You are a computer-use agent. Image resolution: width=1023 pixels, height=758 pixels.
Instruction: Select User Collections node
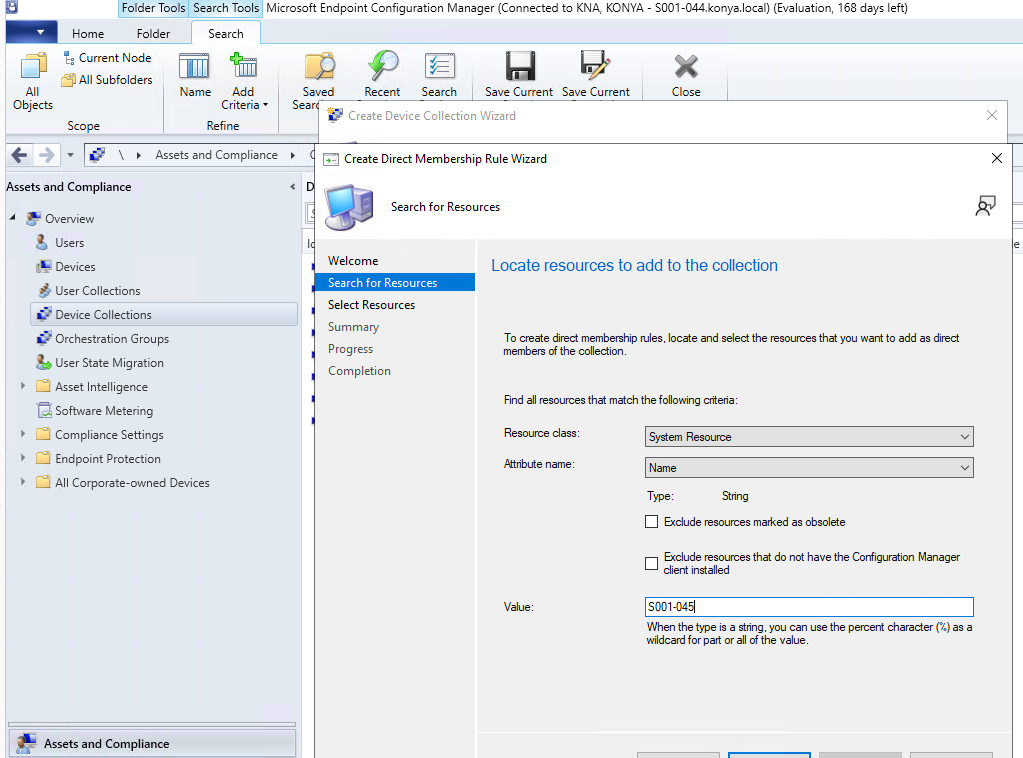coord(97,291)
